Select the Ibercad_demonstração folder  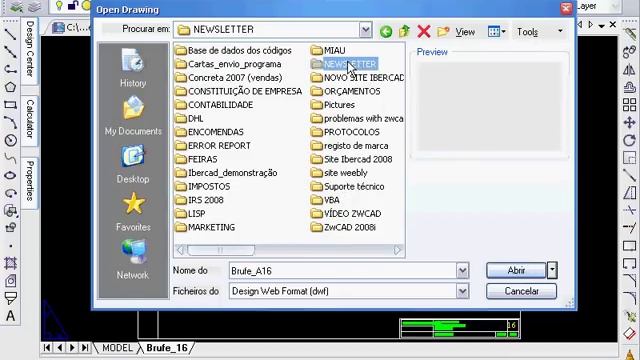coord(227,173)
